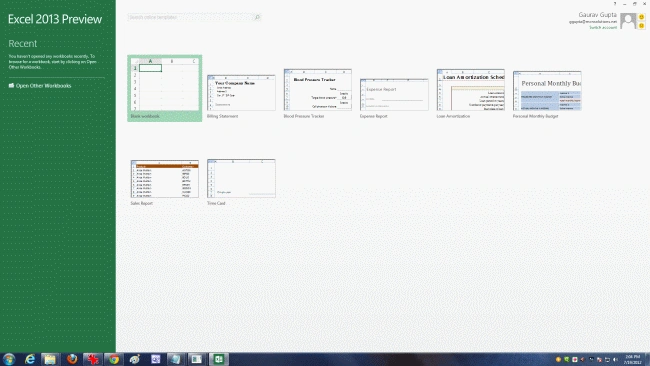The height and width of the screenshot is (366, 650).
Task: Click the magnifier search icon
Action: 257,17
